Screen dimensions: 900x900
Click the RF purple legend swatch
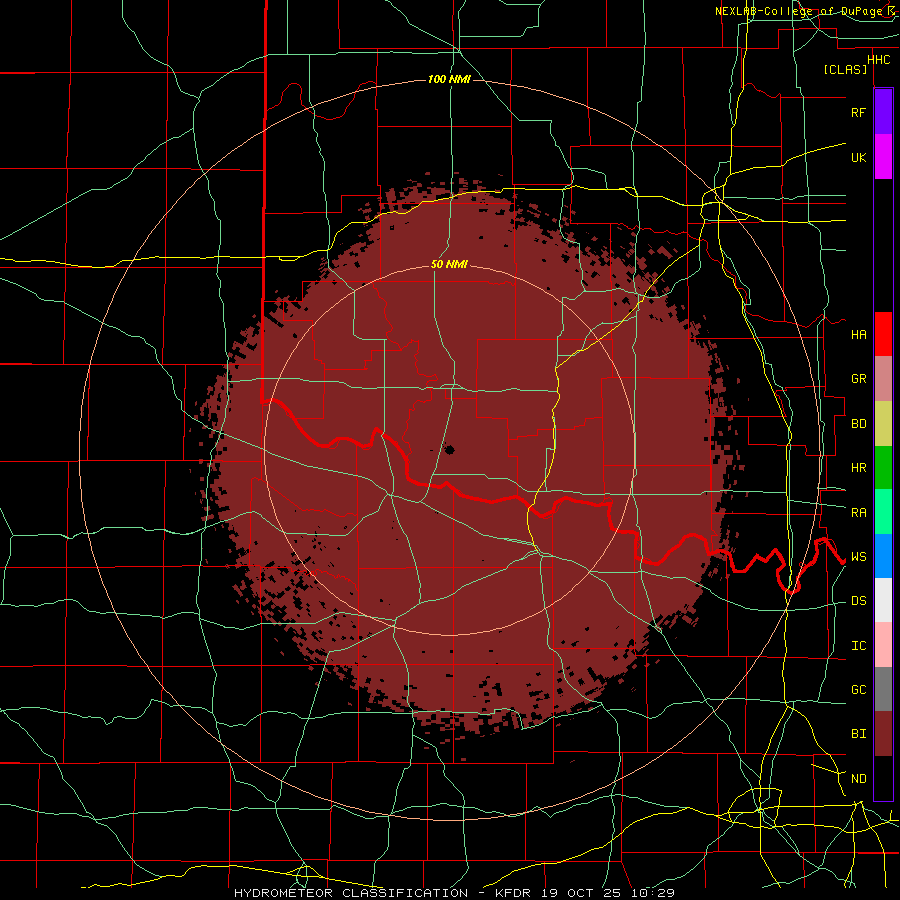coord(883,112)
